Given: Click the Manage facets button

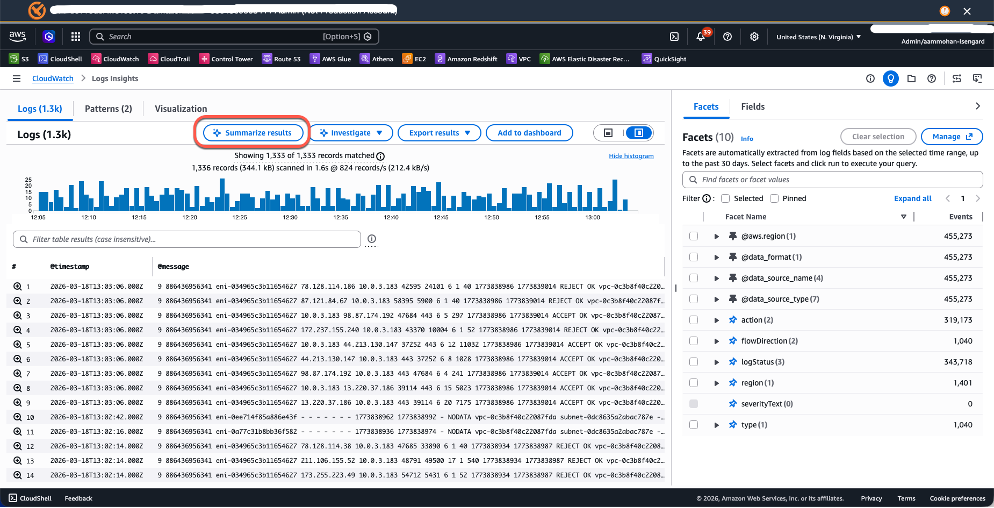Looking at the screenshot, I should coord(952,136).
